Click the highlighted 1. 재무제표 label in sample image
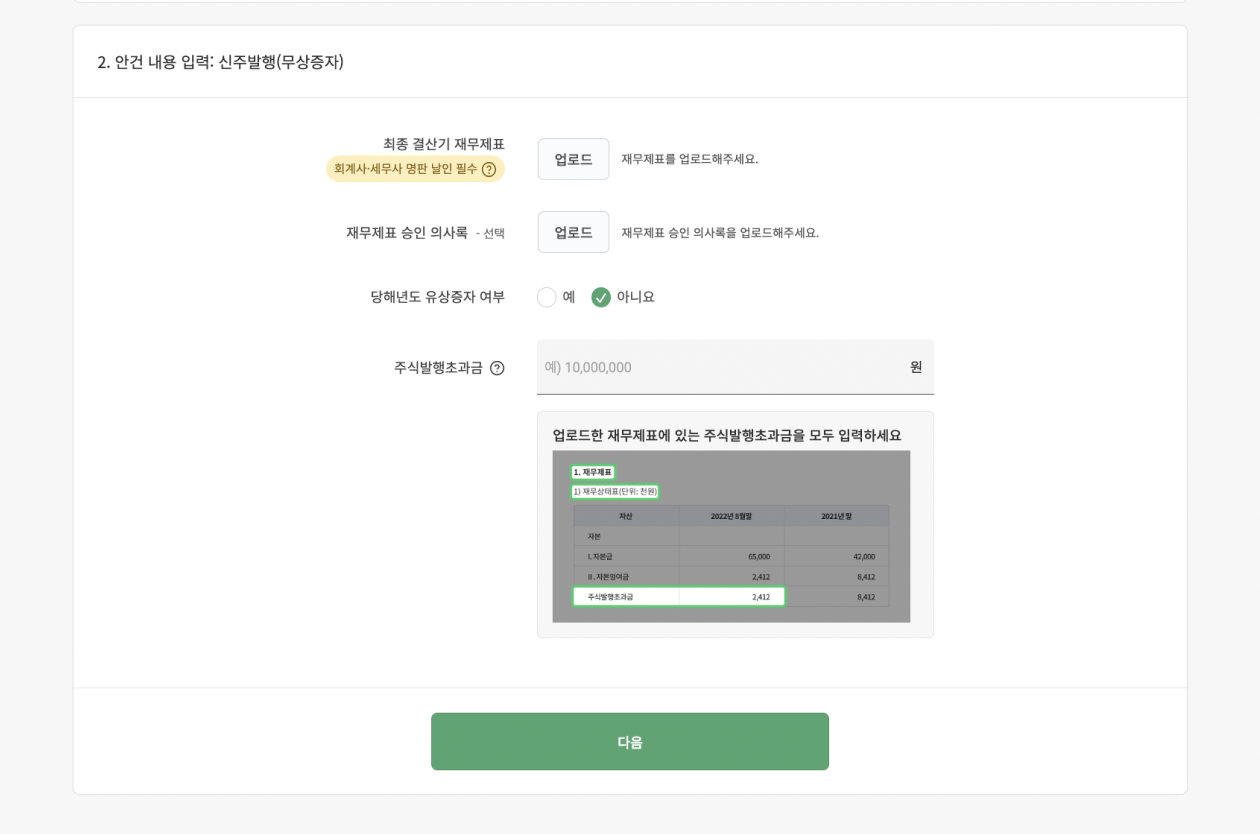The image size is (1260, 834). click(x=594, y=471)
